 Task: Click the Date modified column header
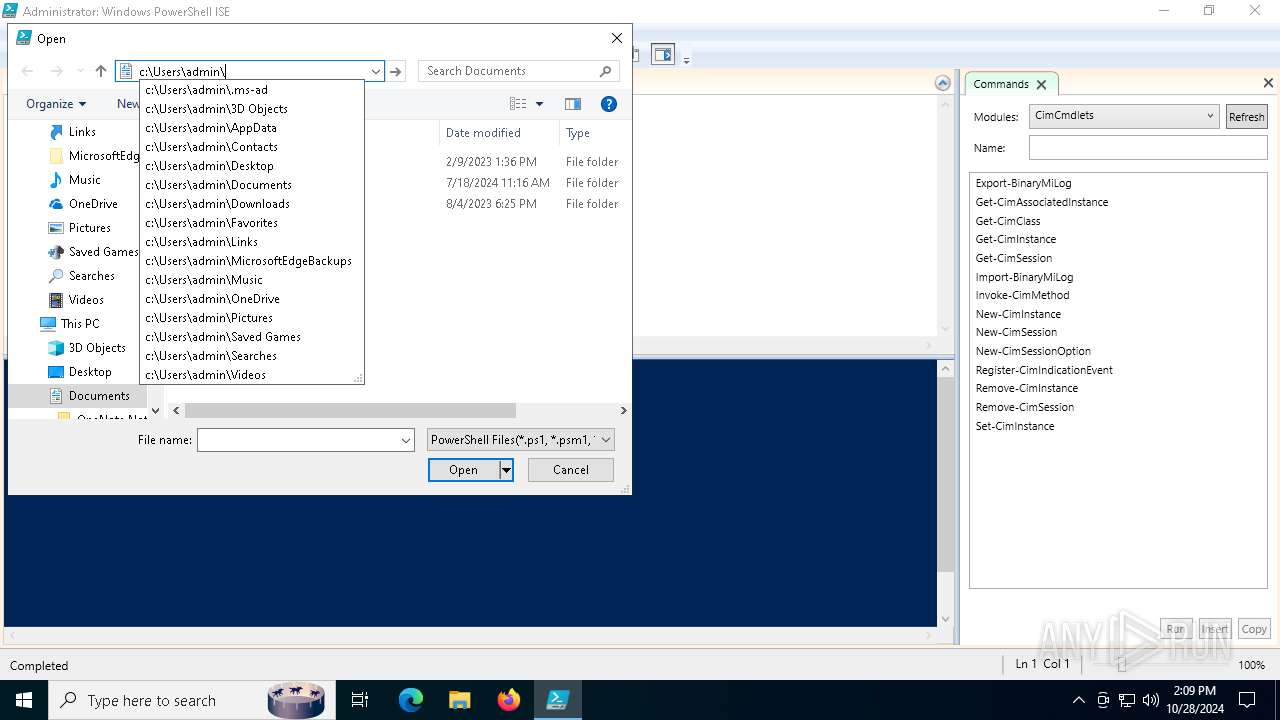(483, 133)
